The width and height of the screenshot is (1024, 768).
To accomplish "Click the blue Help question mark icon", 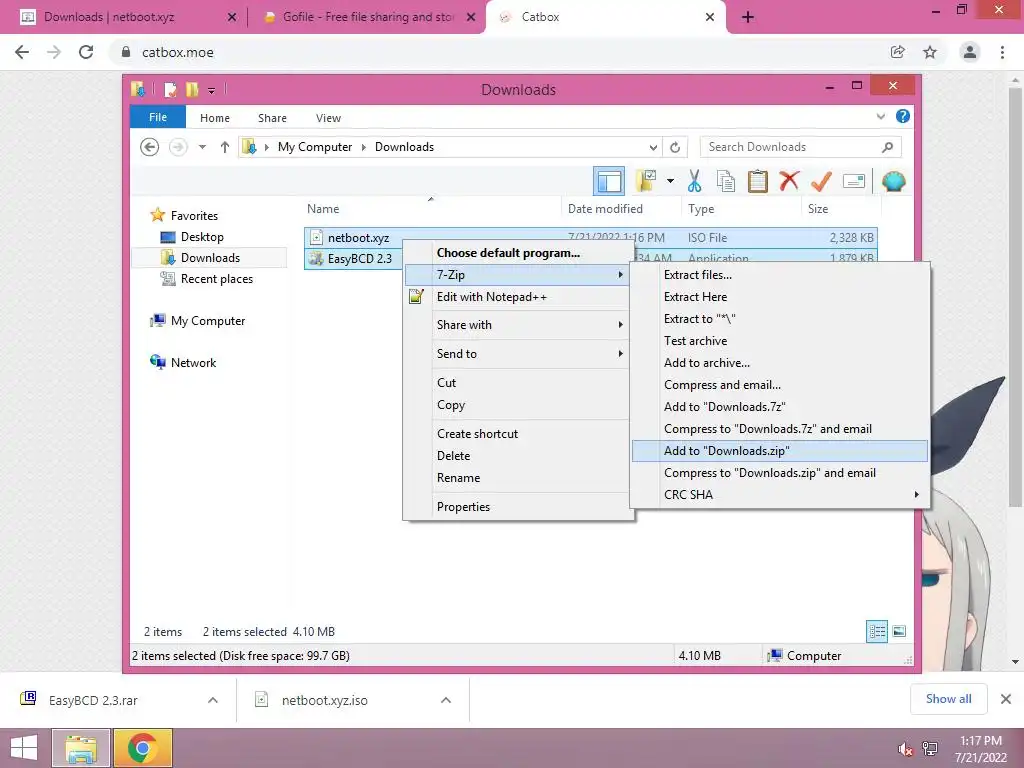I will 903,116.
